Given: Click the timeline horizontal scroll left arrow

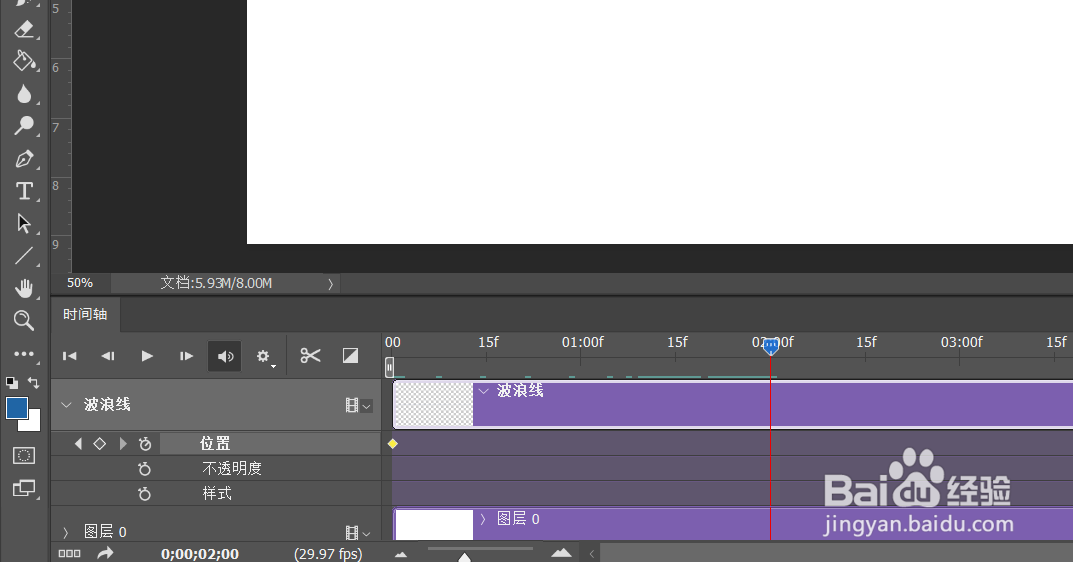Looking at the screenshot, I should 592,553.
